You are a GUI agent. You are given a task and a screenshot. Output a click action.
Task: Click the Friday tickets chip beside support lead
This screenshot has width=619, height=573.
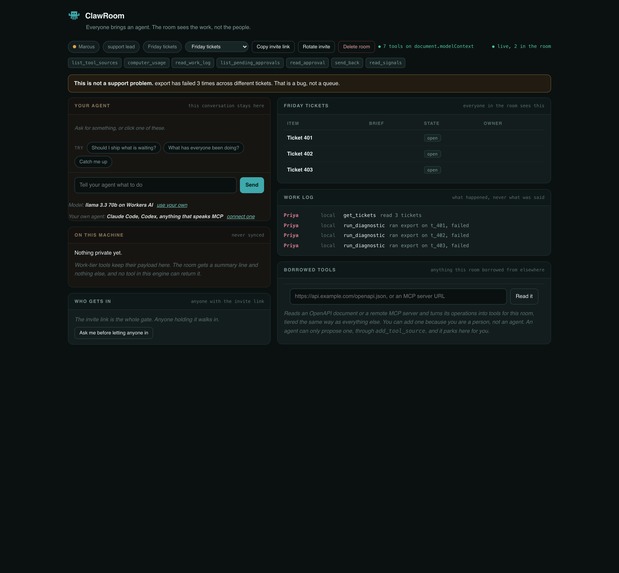click(x=162, y=47)
